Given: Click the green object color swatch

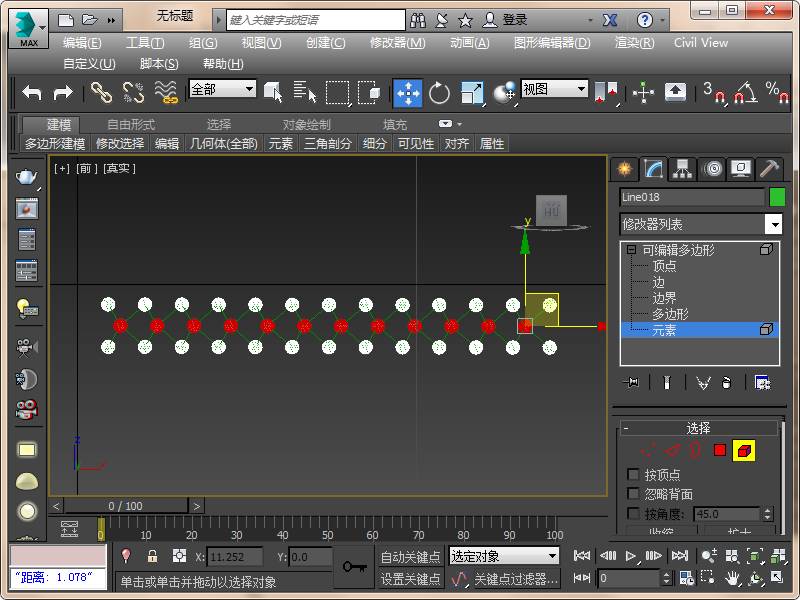Looking at the screenshot, I should tap(777, 197).
